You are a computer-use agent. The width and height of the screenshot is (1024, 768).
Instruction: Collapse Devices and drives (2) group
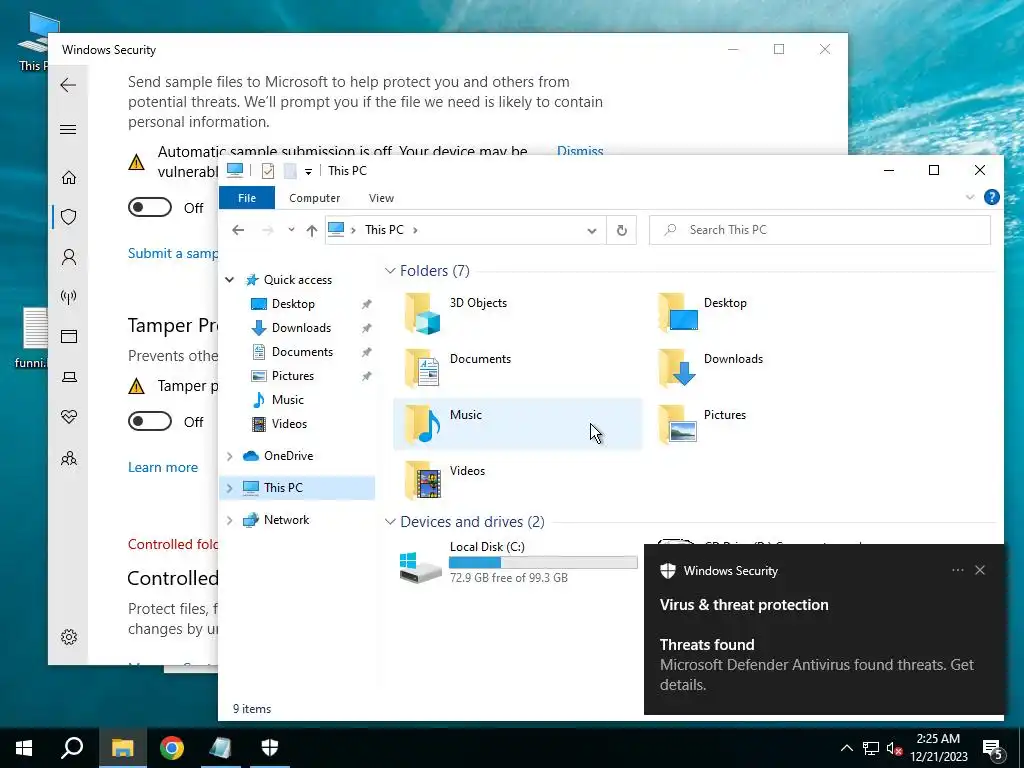coord(390,522)
